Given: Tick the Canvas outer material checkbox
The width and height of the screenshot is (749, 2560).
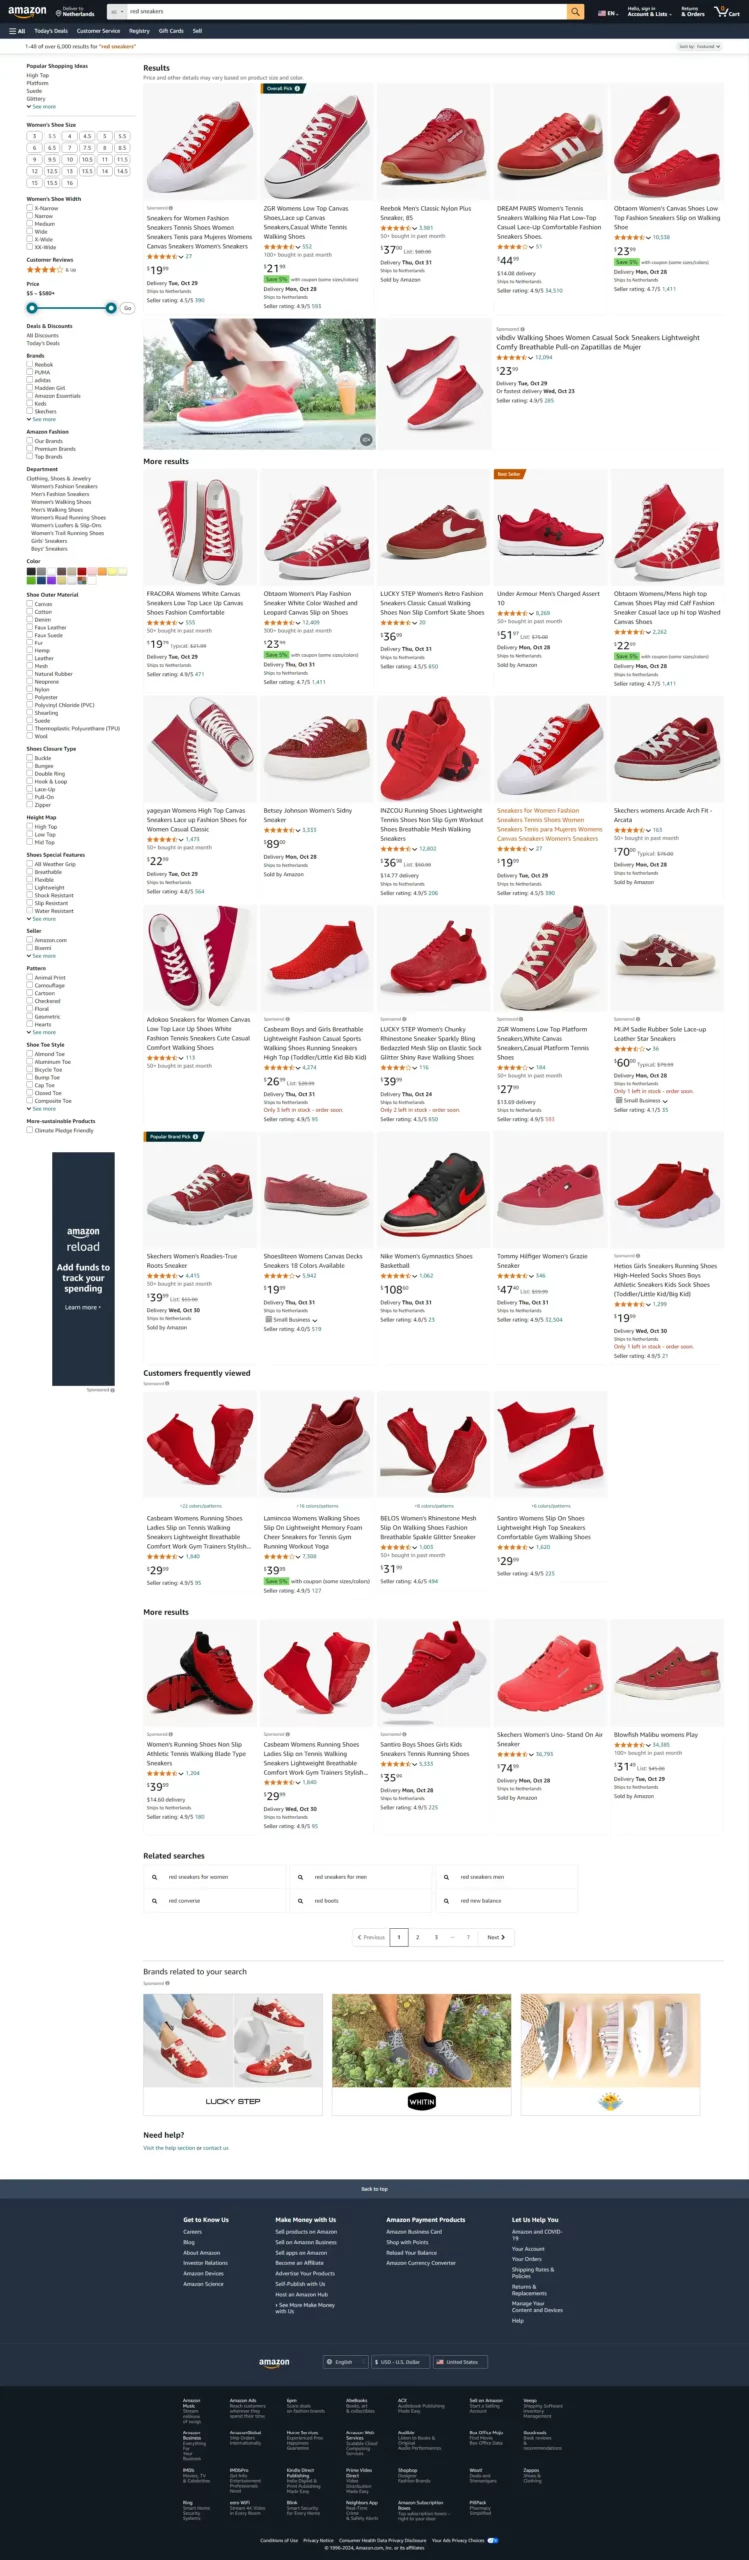Looking at the screenshot, I should [30, 604].
